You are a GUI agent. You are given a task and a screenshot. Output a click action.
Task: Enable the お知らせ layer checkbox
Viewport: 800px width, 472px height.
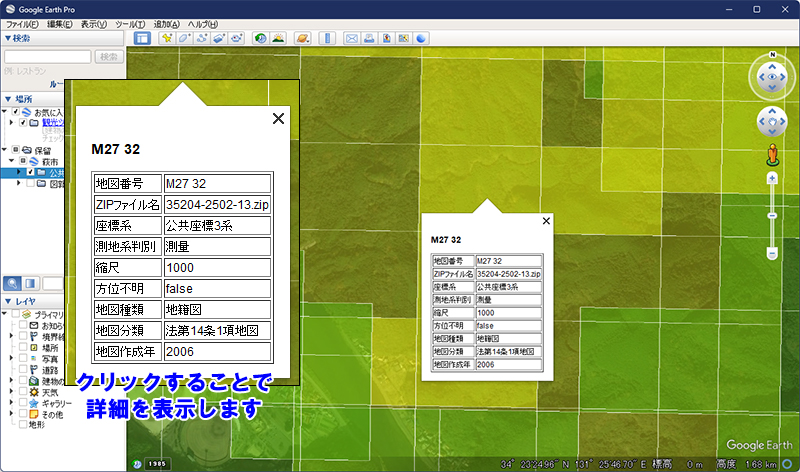pyautogui.click(x=23, y=325)
